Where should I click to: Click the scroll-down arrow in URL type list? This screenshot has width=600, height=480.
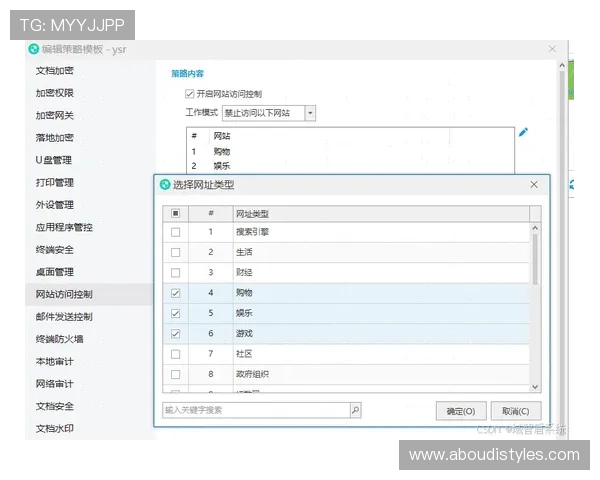535,387
